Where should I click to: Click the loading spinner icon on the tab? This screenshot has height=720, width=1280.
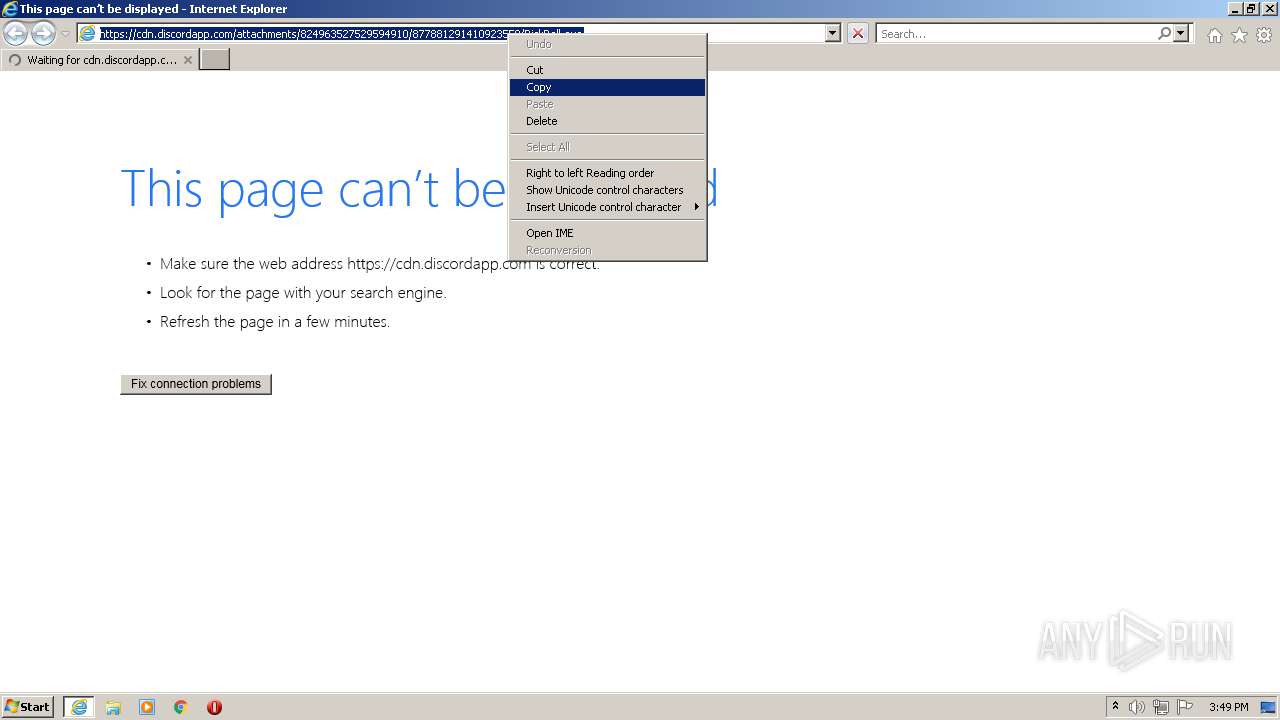(14, 60)
